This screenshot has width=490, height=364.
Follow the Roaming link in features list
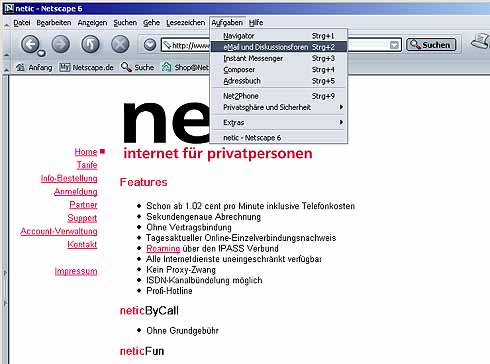coord(163,248)
